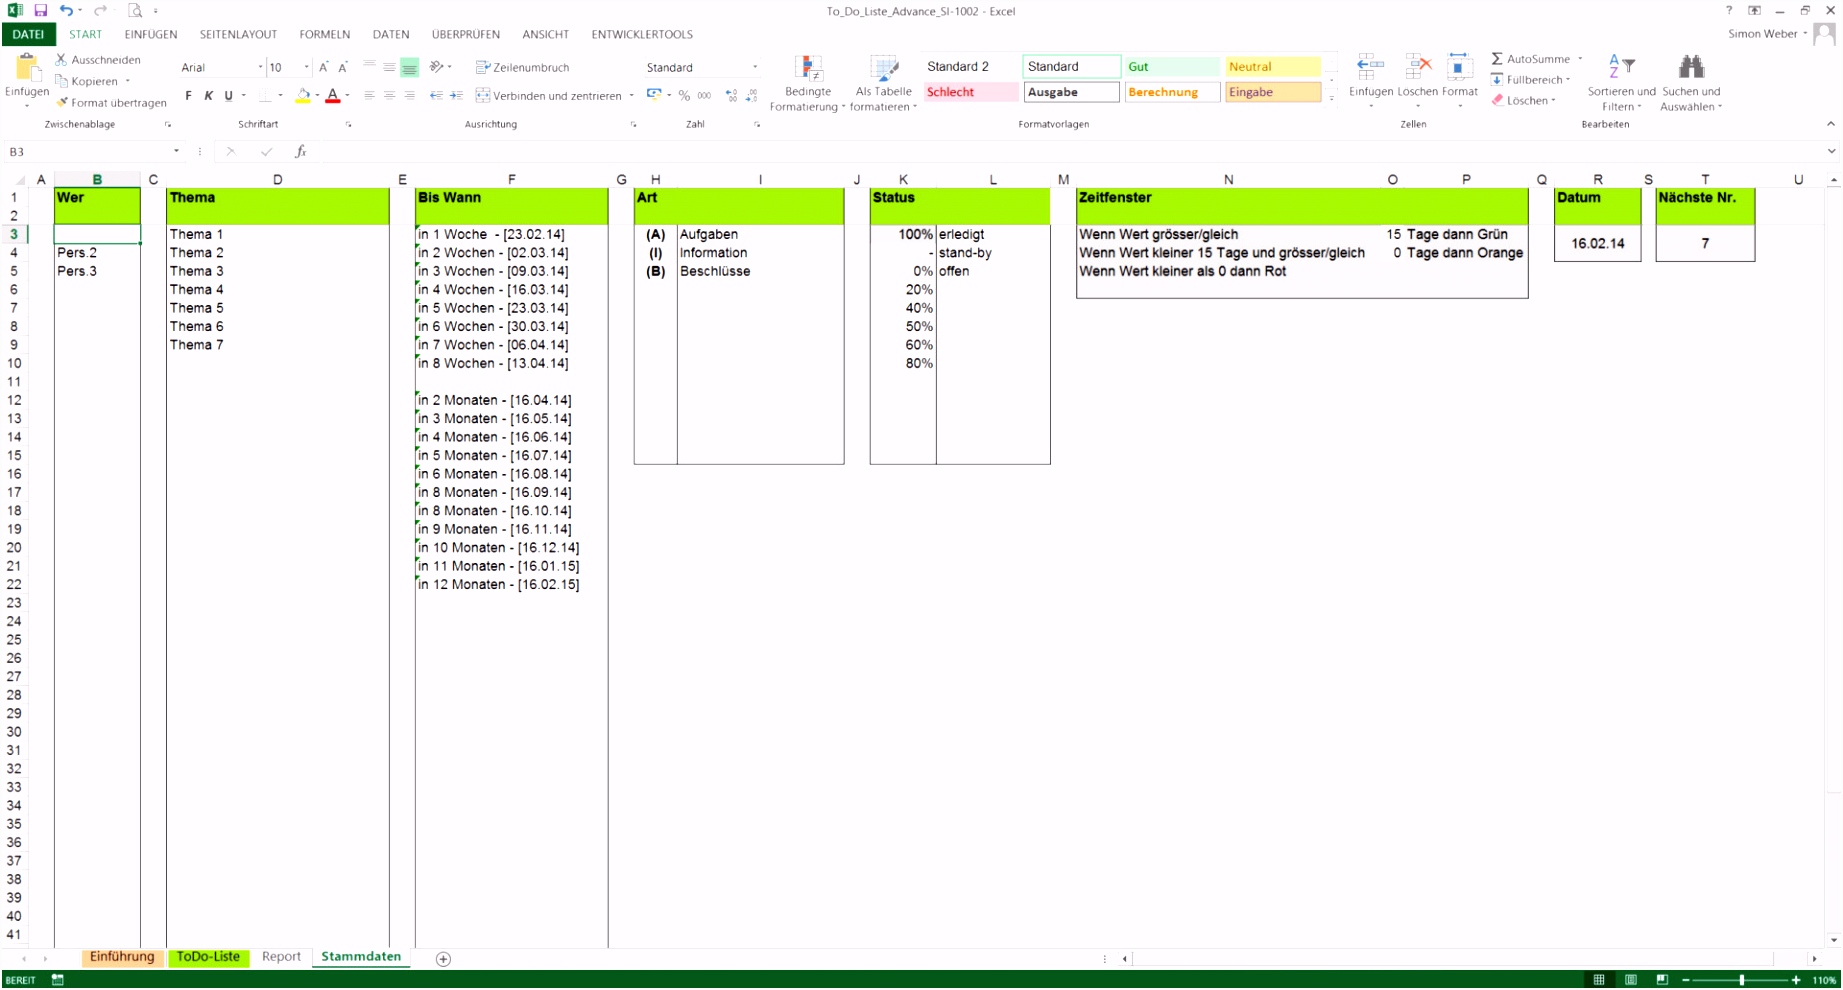
Task: Open the ToDo-Liste sheet tab
Action: pos(208,957)
